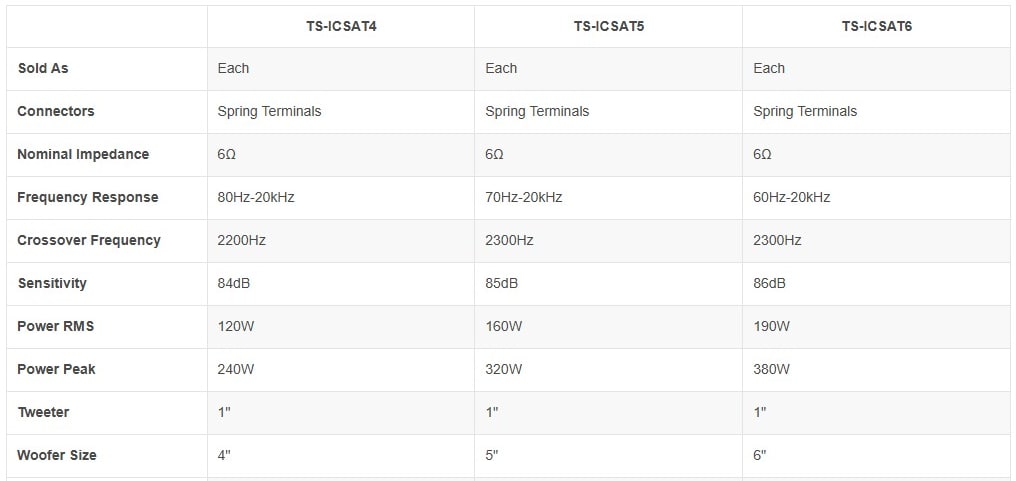Click the Frequency Response row label

click(x=88, y=197)
